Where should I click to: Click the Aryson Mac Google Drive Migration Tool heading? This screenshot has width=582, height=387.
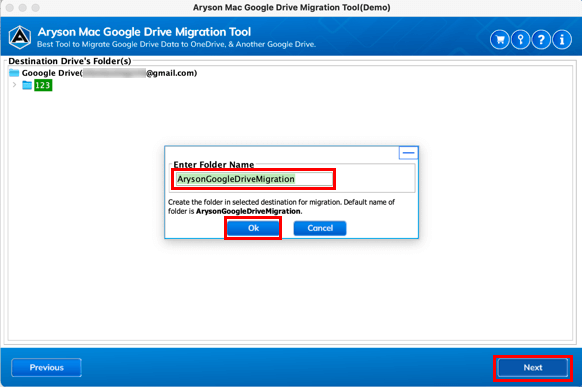coord(144,32)
